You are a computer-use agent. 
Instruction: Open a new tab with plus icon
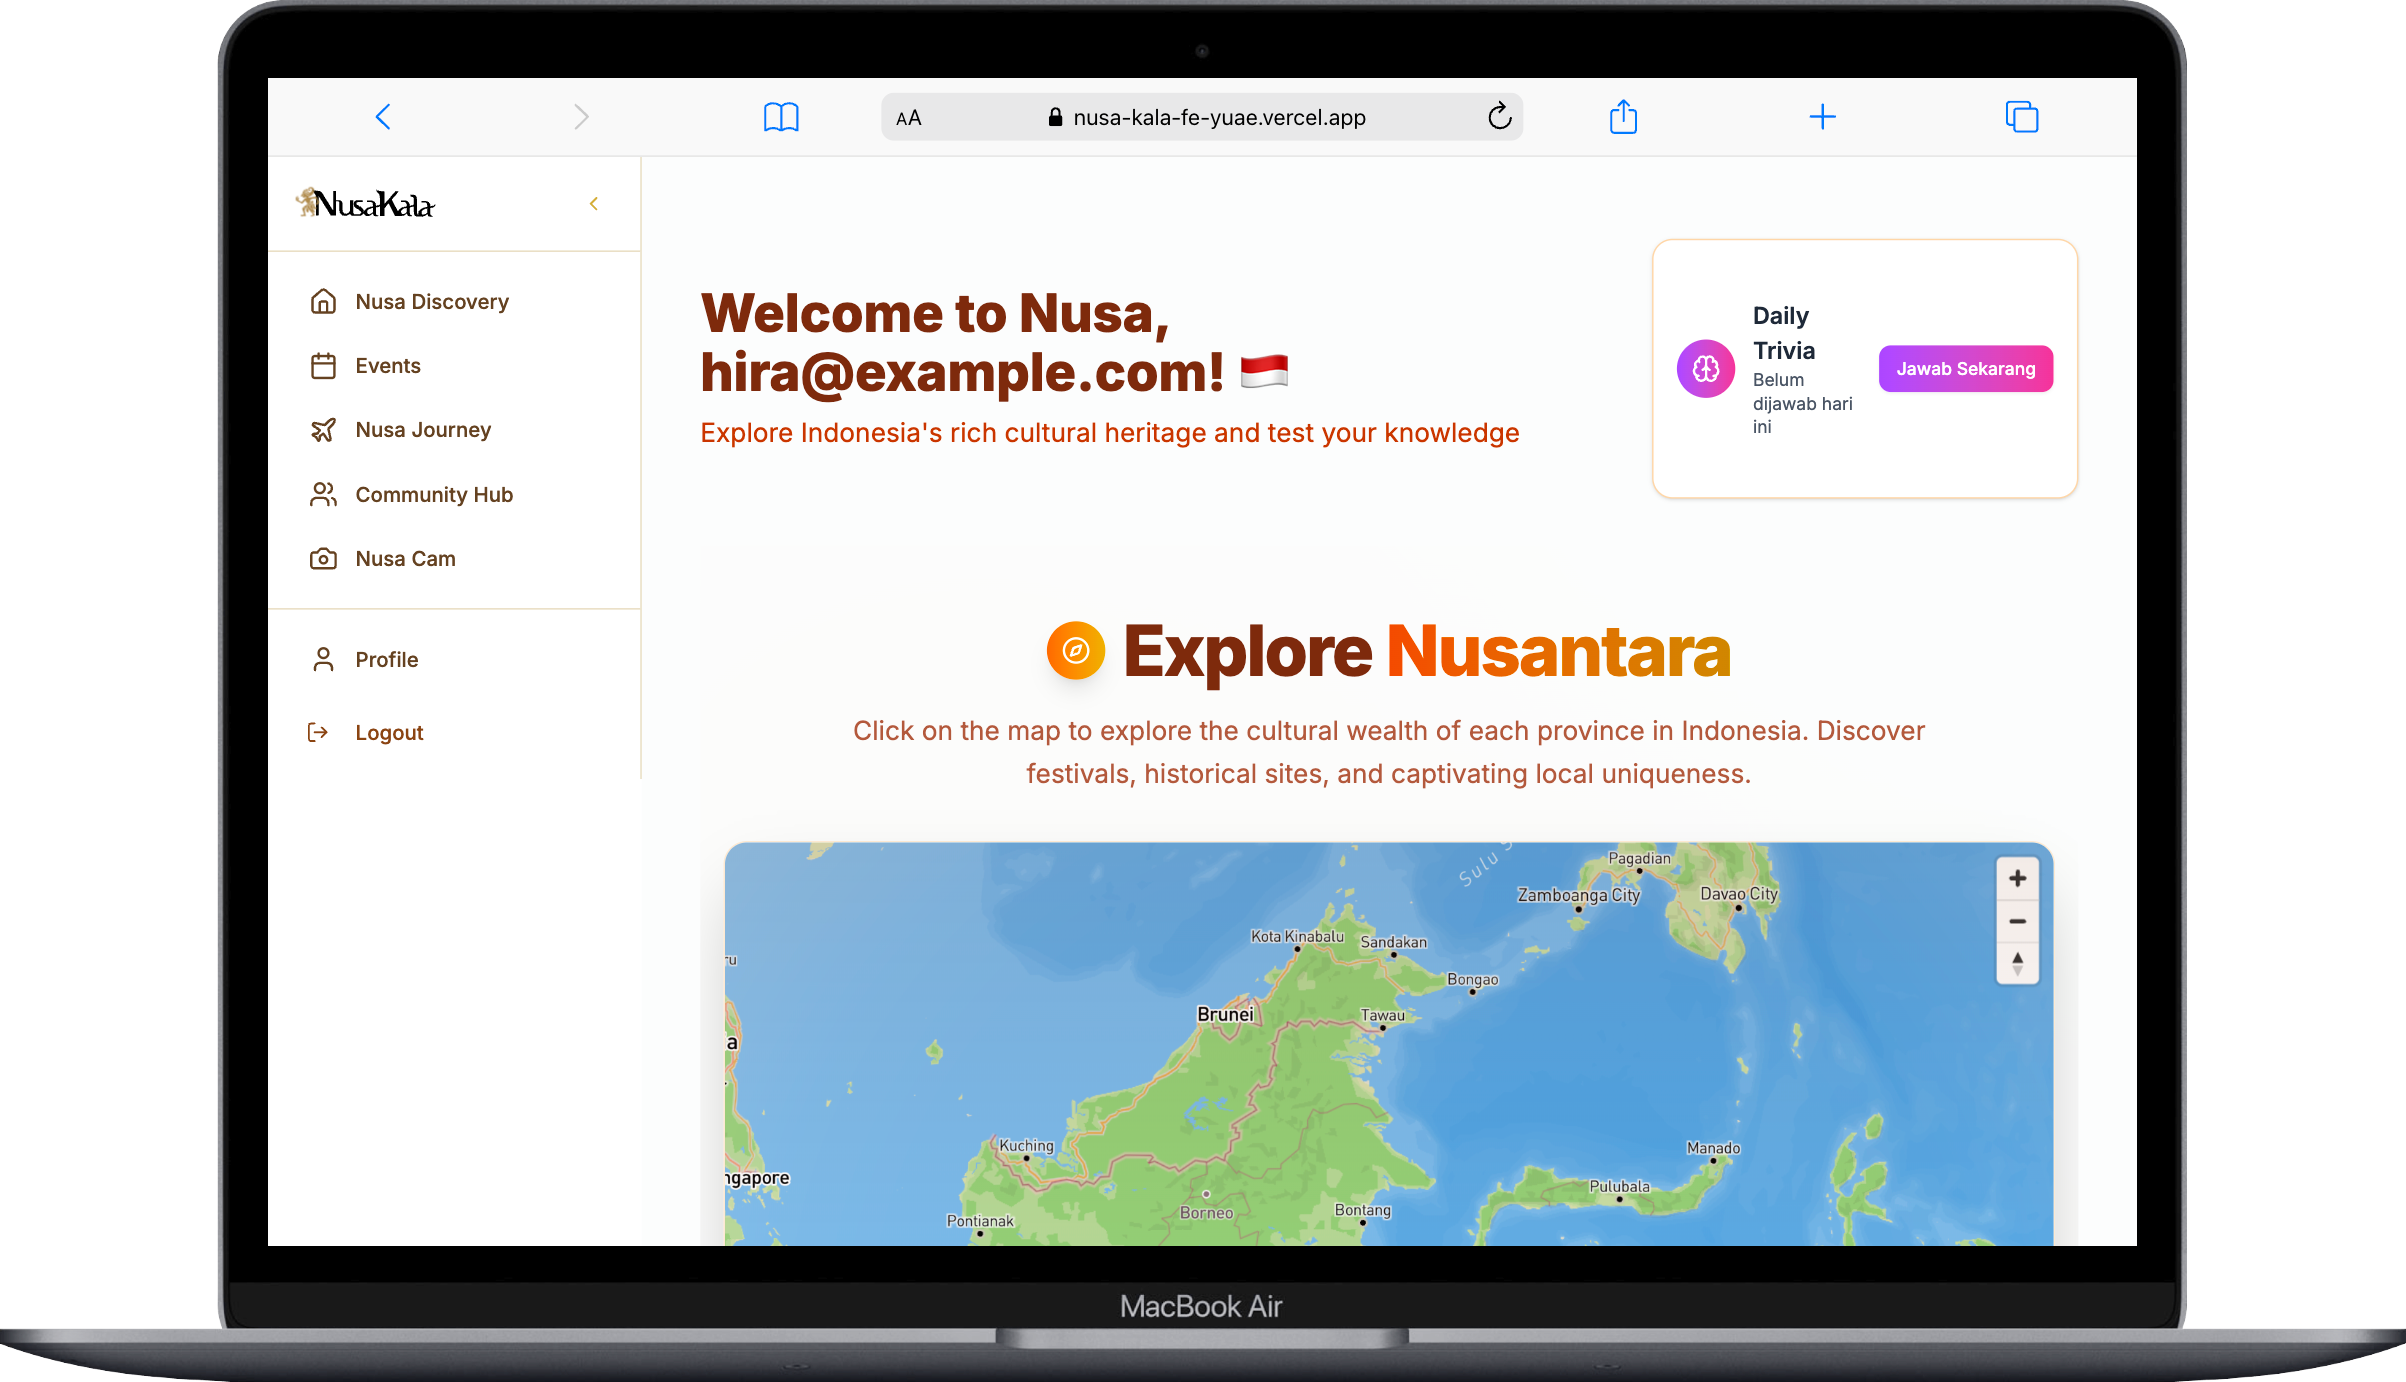pyautogui.click(x=1822, y=117)
